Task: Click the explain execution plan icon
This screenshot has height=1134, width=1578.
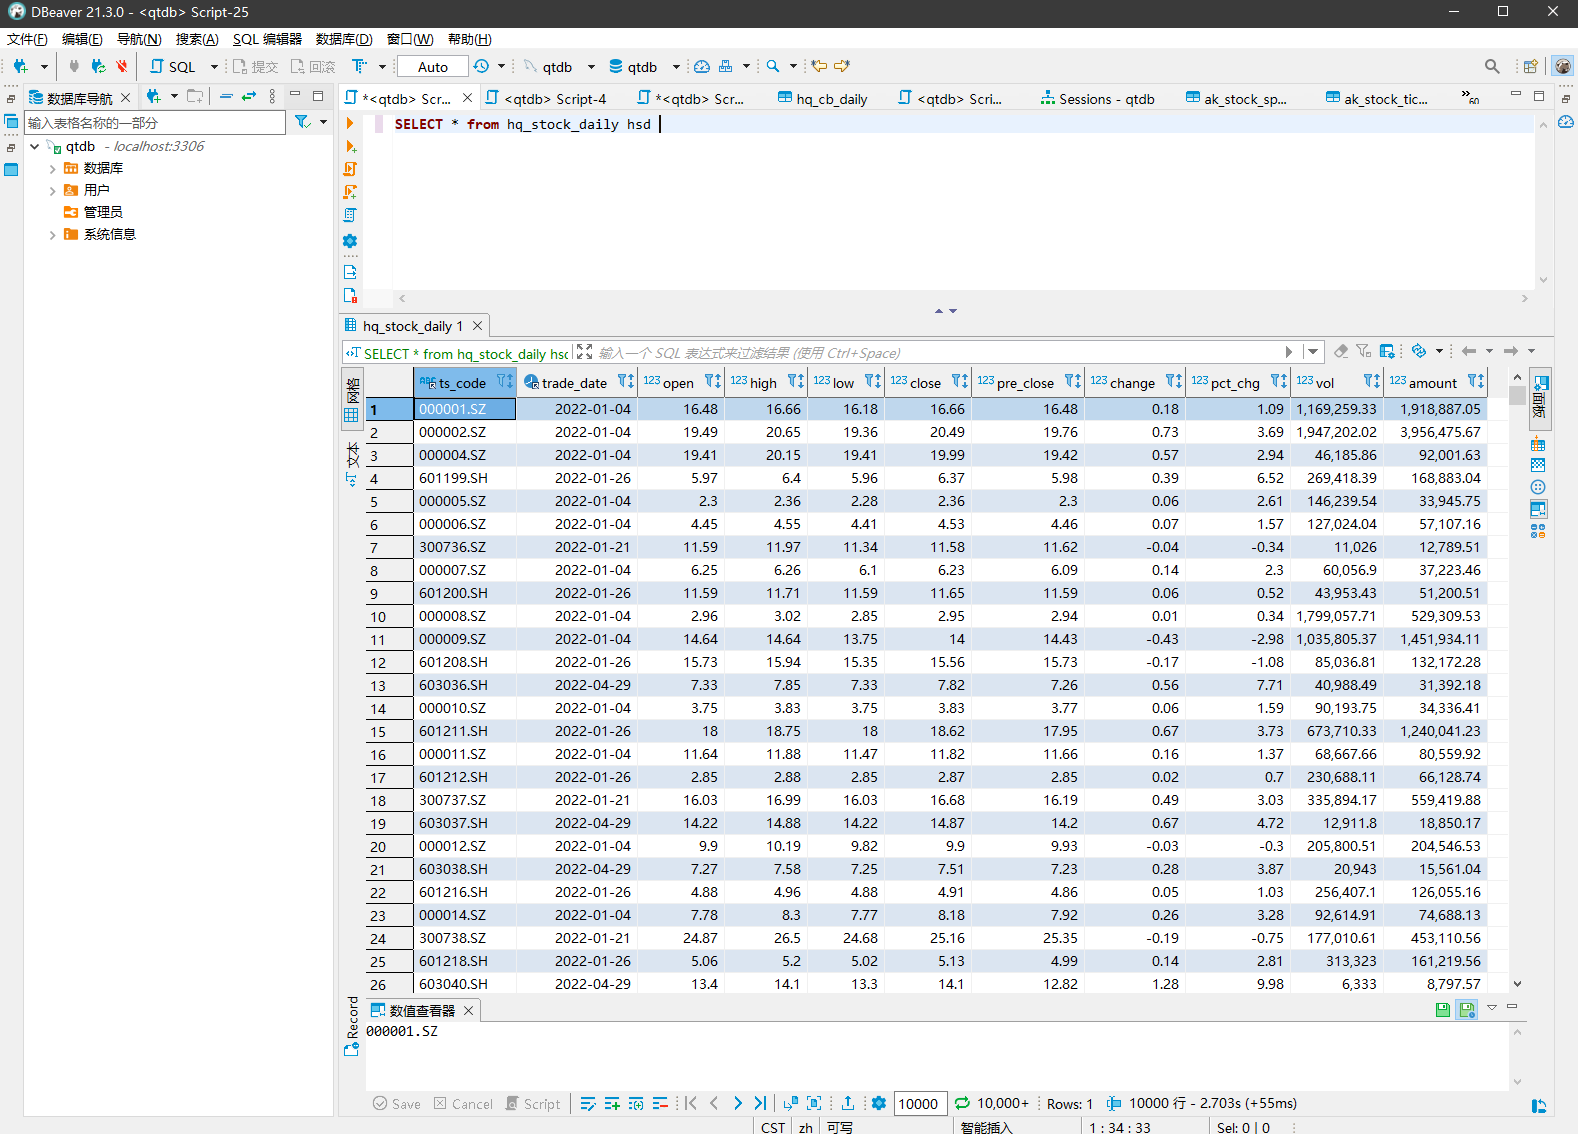Action: coord(350,215)
